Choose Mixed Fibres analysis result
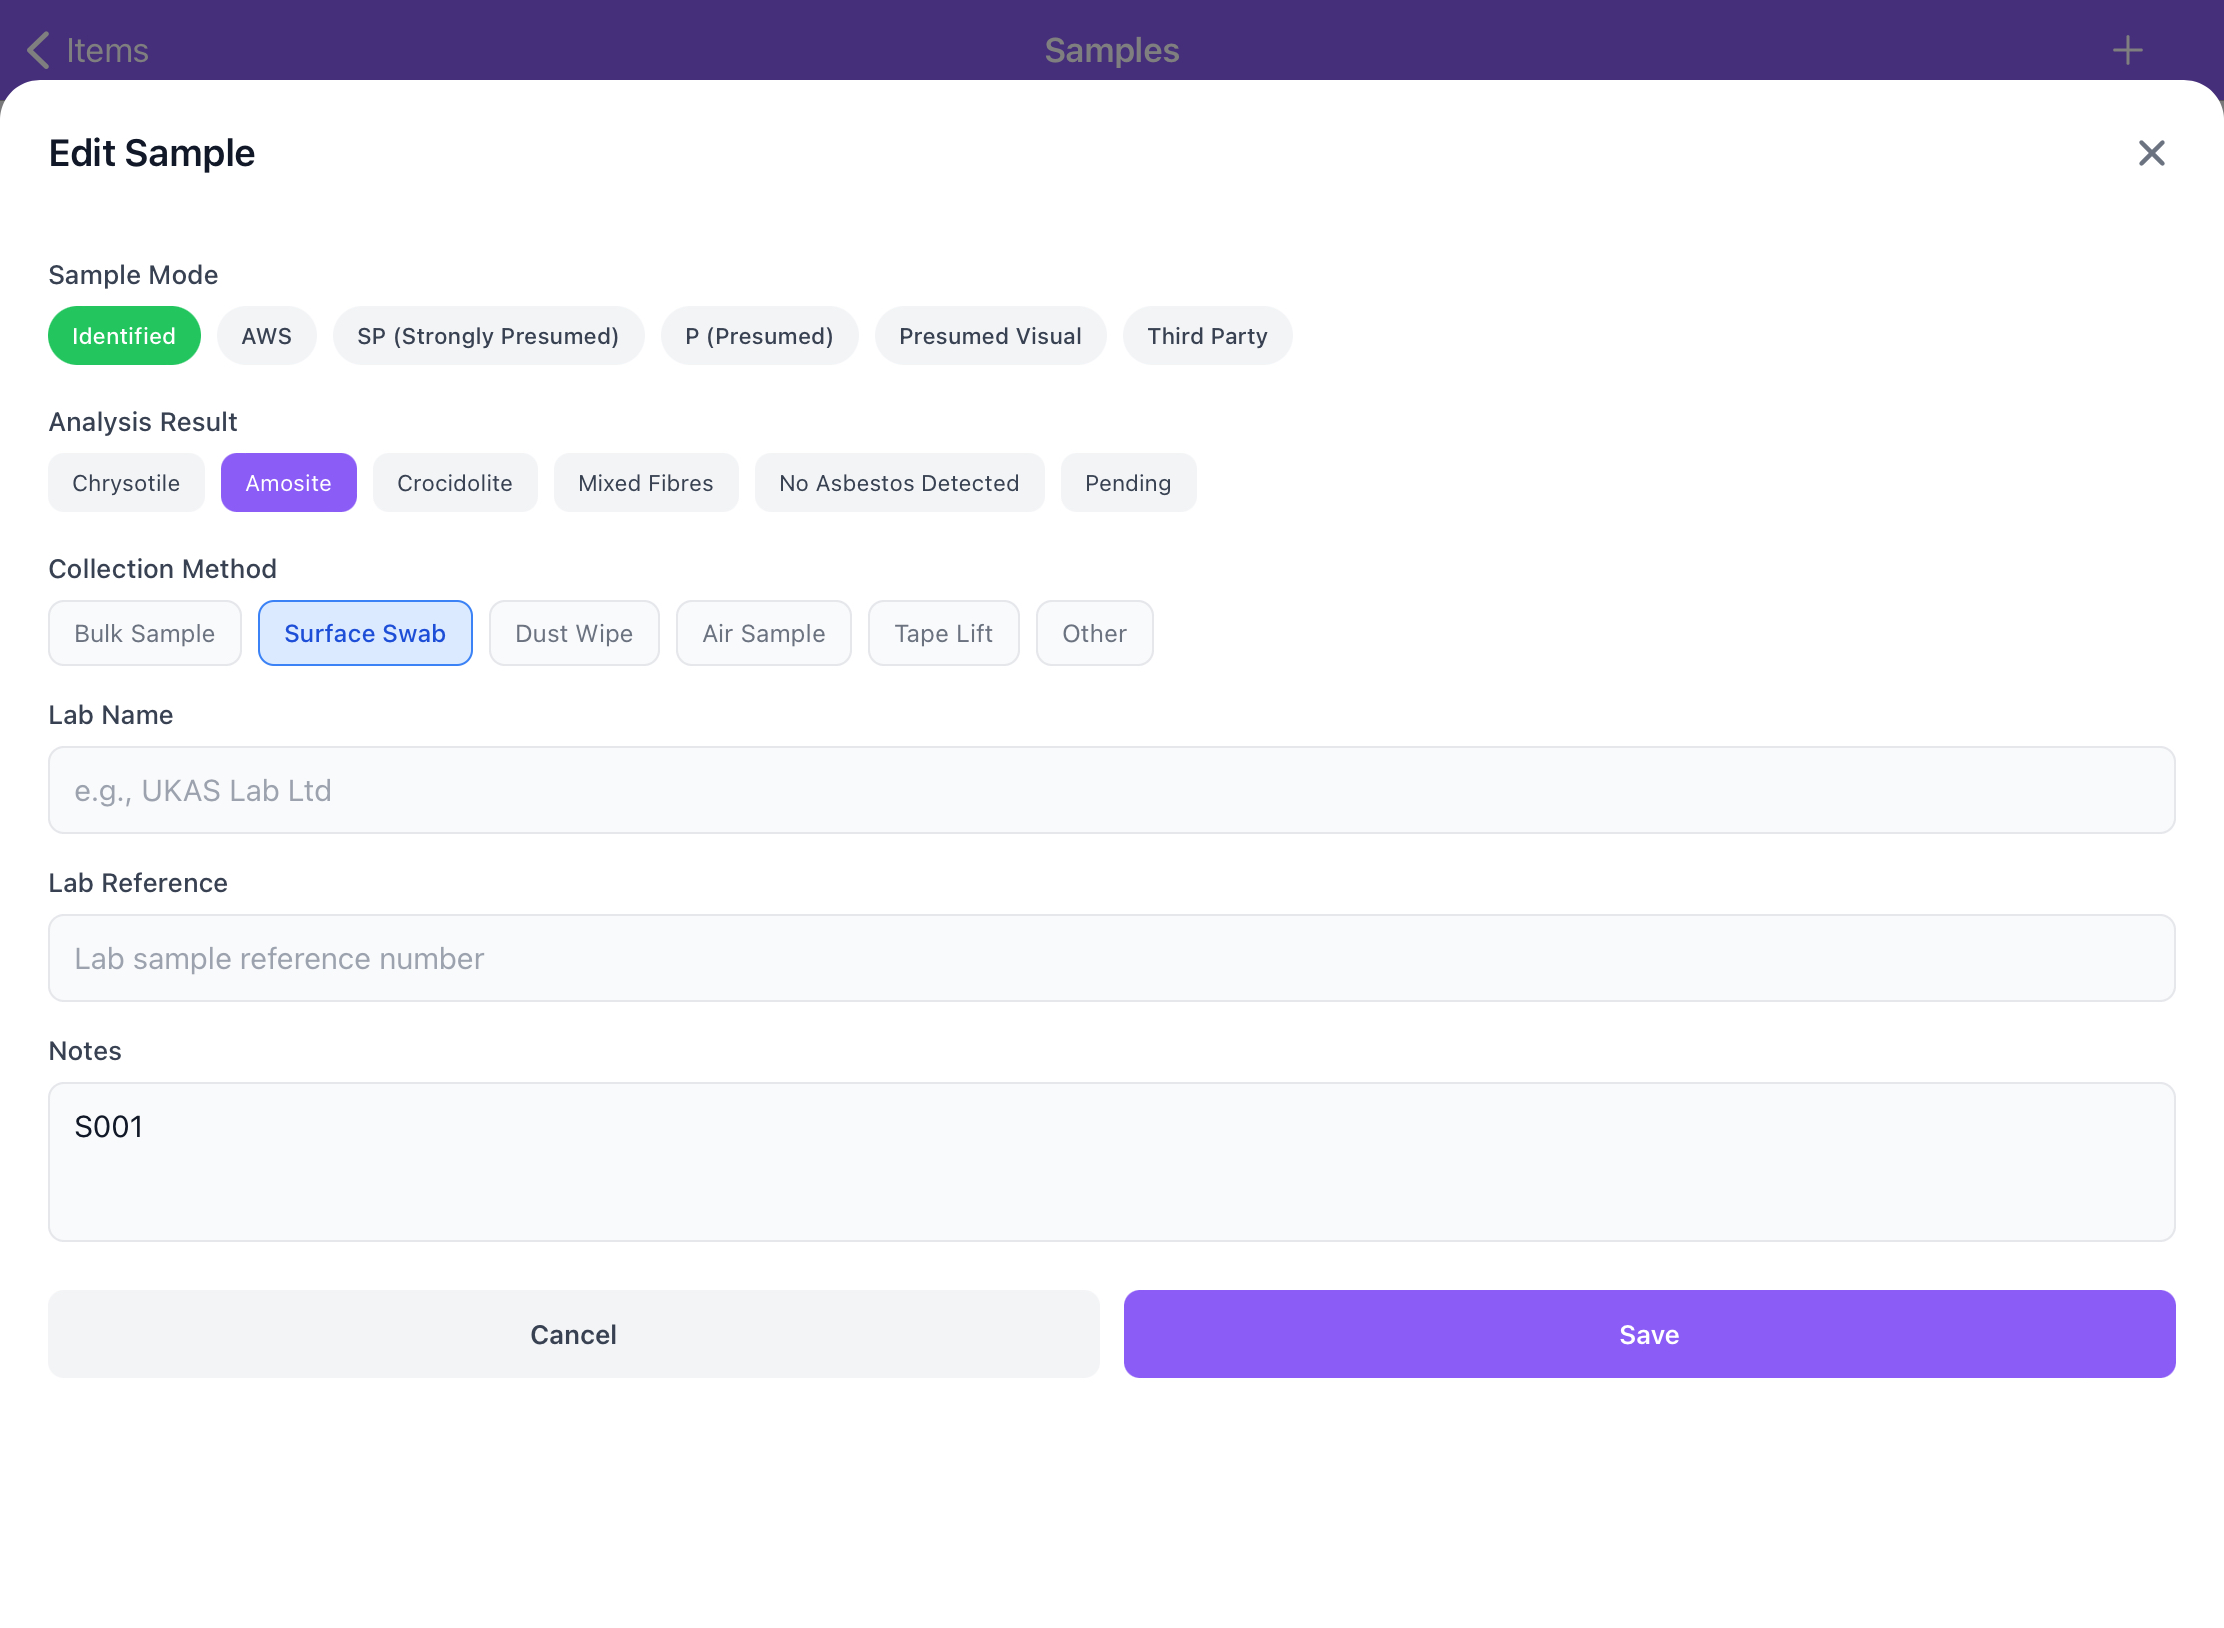The image size is (2224, 1628). [646, 483]
